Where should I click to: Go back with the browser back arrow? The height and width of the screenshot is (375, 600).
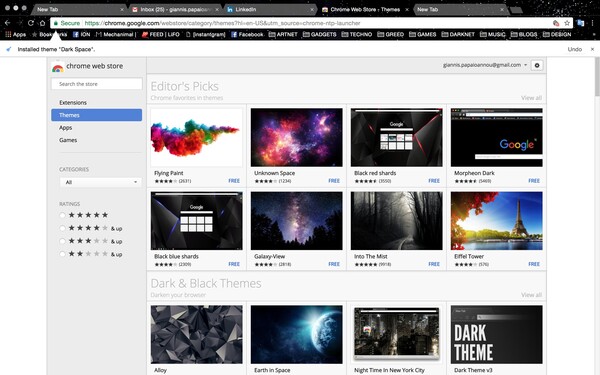pyautogui.click(x=7, y=23)
